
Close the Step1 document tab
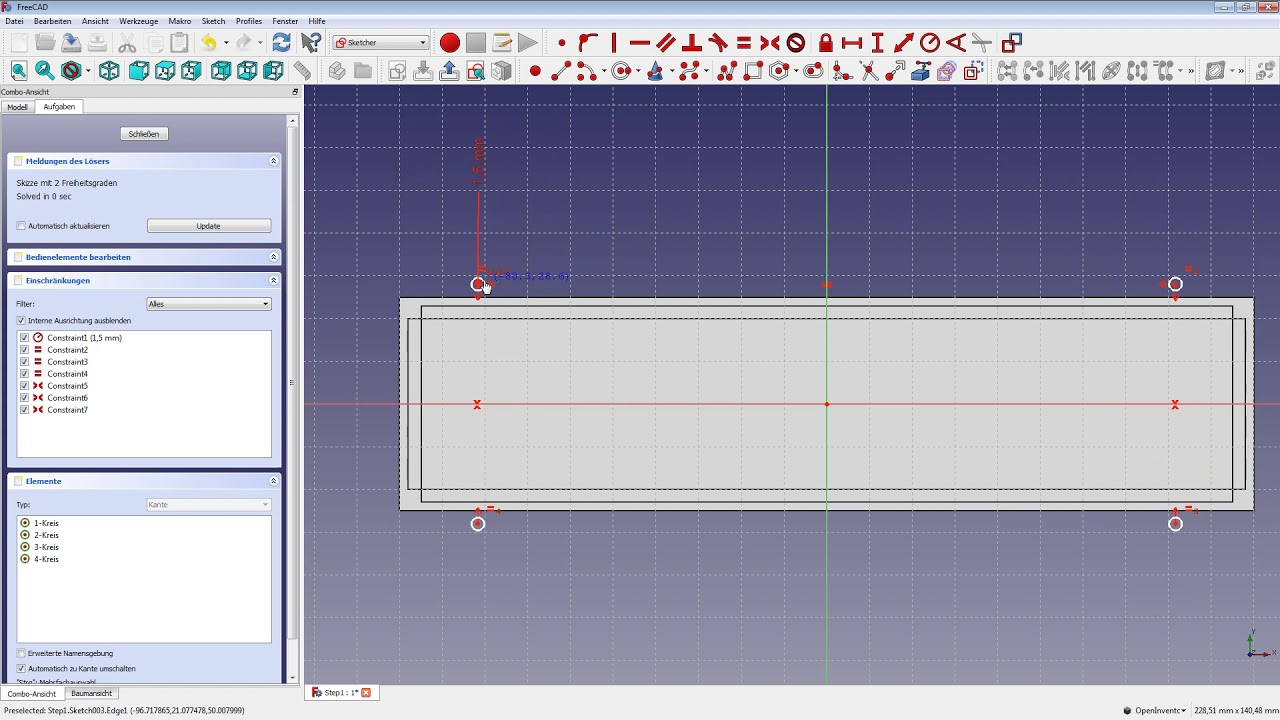click(366, 693)
